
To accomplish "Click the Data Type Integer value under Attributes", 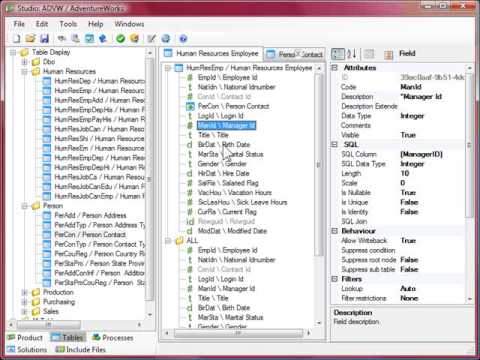I will point(412,116).
